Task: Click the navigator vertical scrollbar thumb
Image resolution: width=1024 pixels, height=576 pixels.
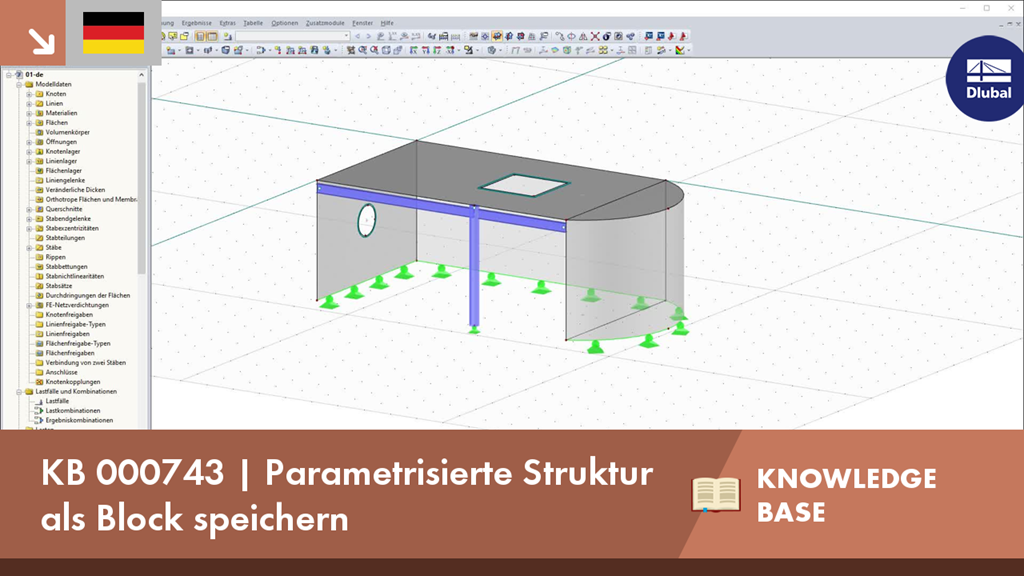Action: (x=141, y=176)
